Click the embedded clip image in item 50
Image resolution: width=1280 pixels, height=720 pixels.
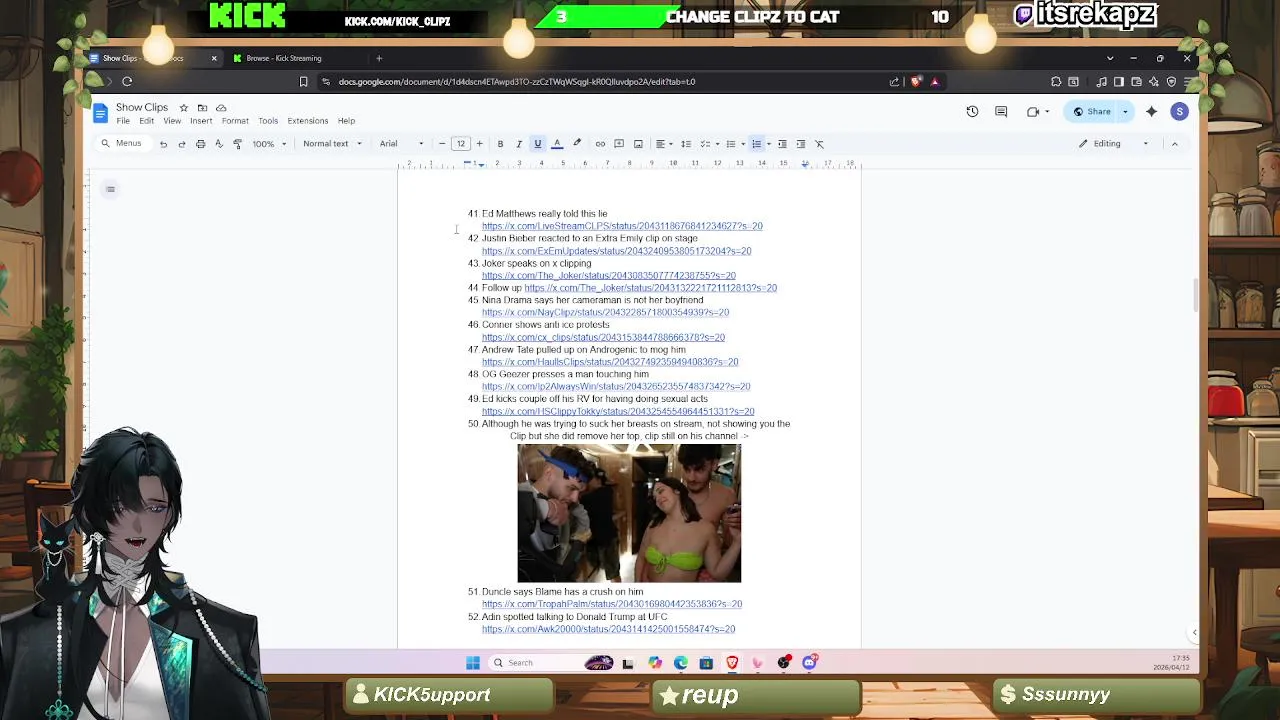pyautogui.click(x=629, y=513)
